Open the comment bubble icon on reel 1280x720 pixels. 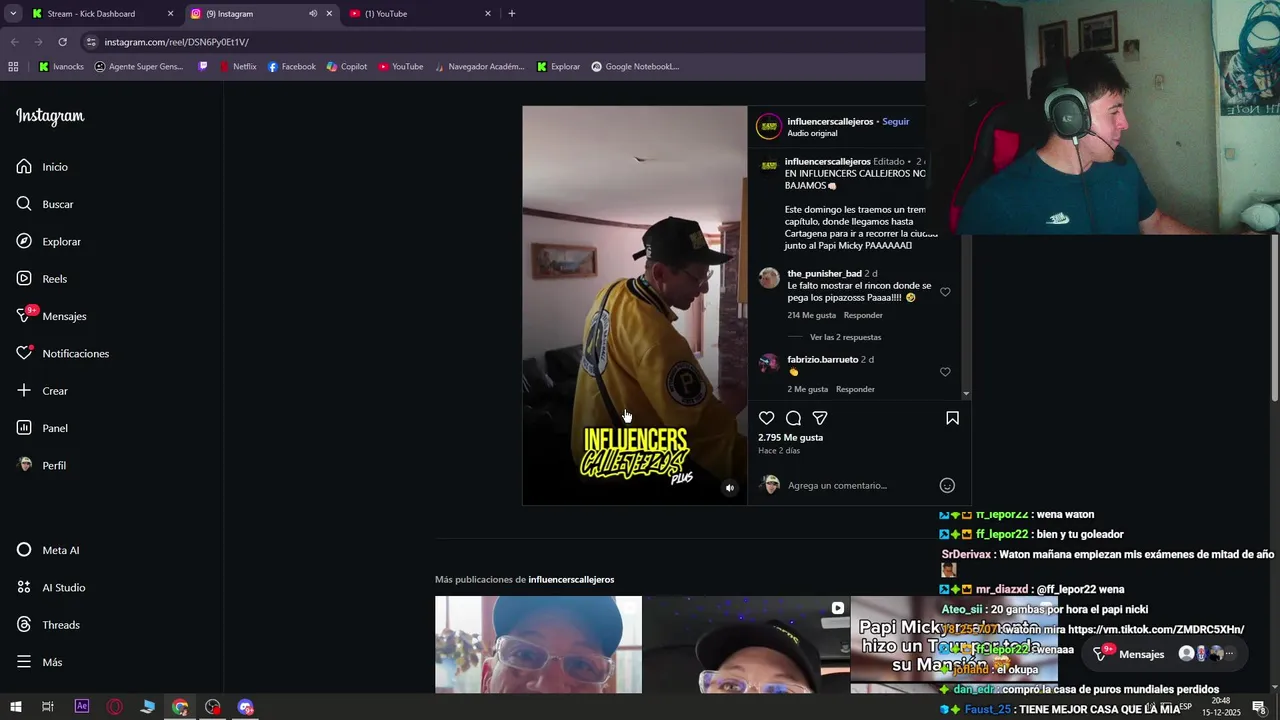click(x=793, y=418)
